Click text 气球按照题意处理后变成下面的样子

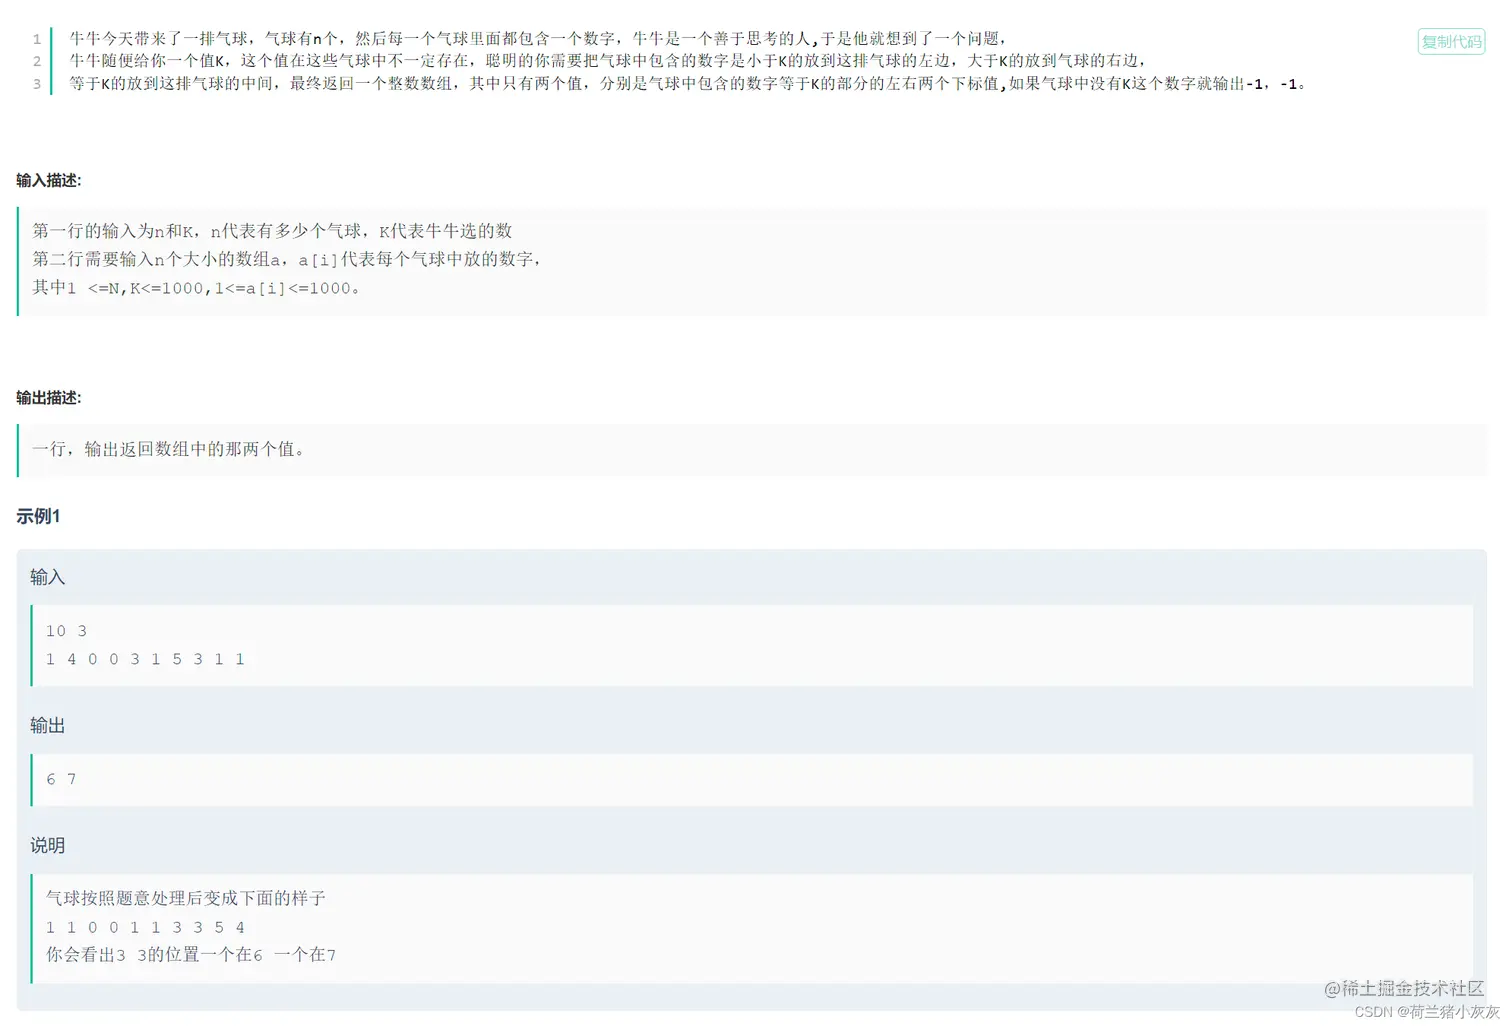pyautogui.click(x=186, y=898)
